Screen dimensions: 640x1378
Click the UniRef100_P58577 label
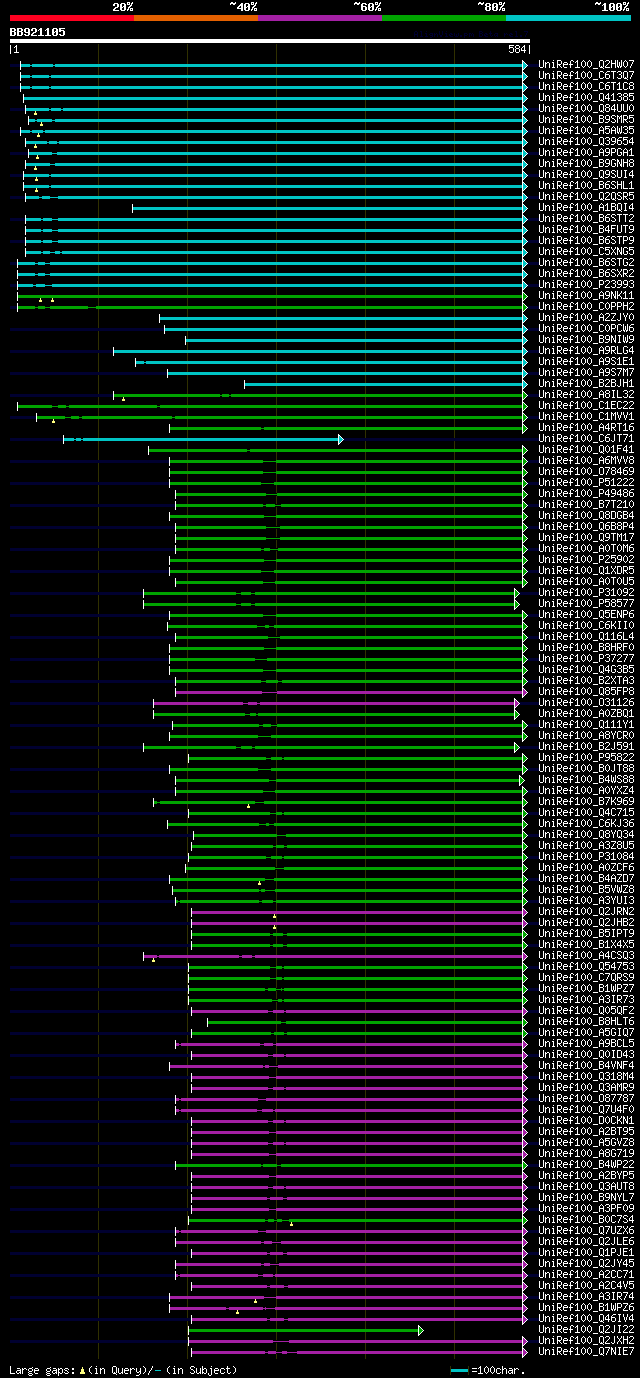[x=586, y=604]
